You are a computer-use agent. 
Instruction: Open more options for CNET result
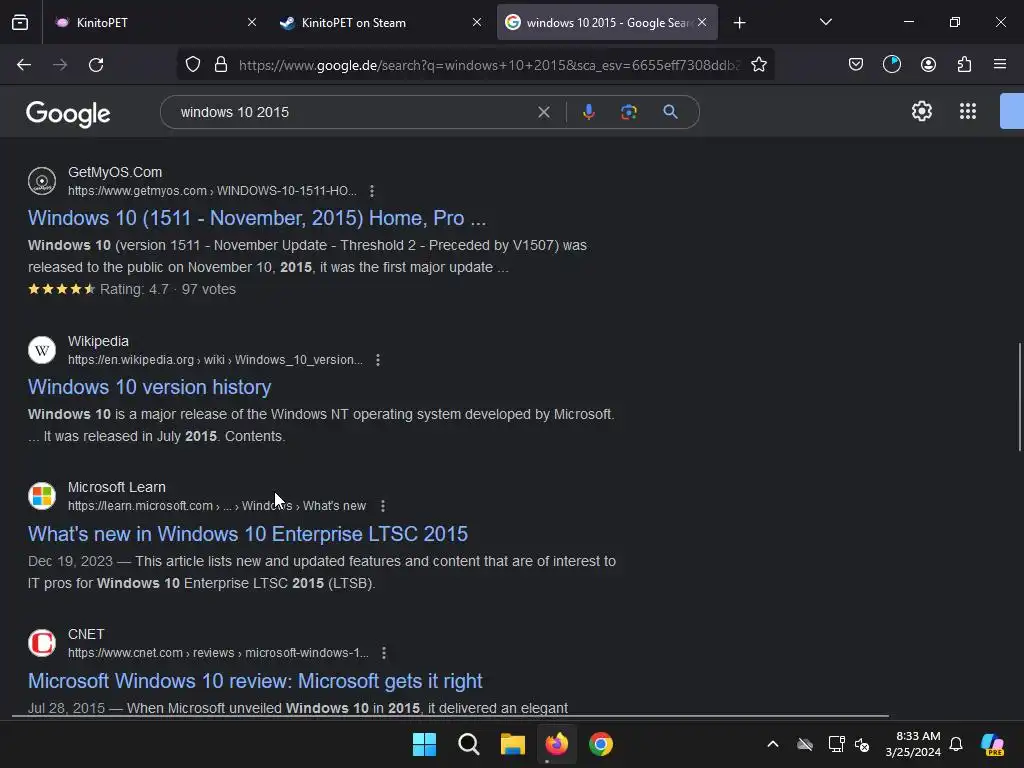point(383,653)
